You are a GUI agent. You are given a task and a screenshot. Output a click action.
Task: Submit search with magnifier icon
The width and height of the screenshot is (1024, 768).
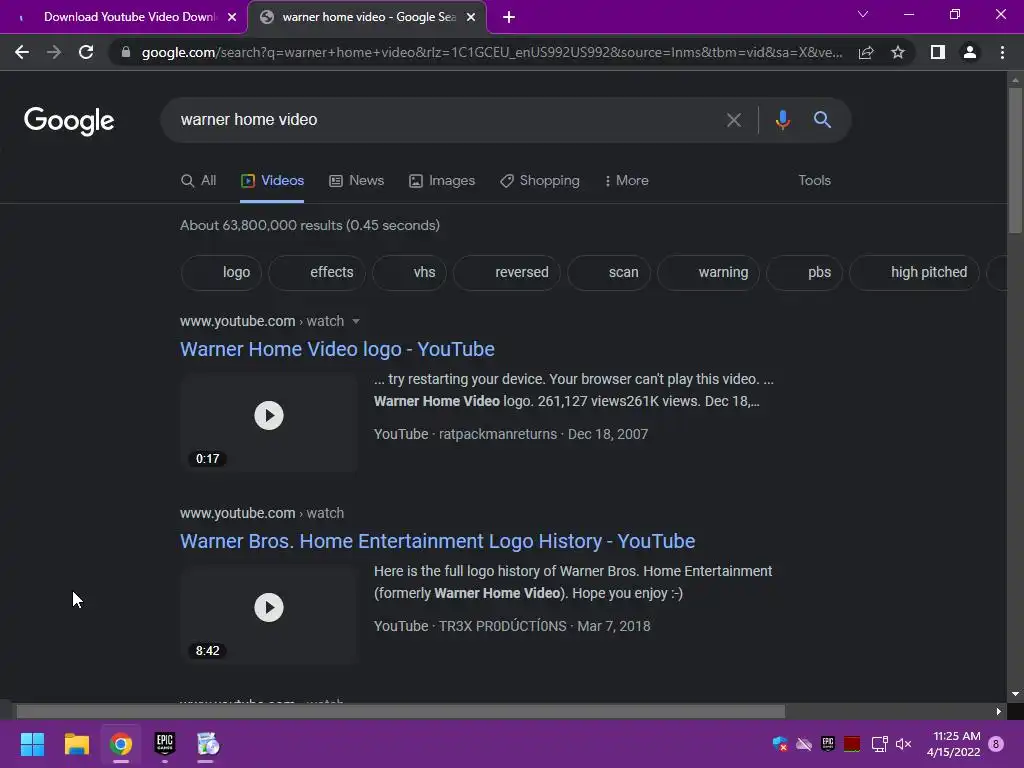822,120
